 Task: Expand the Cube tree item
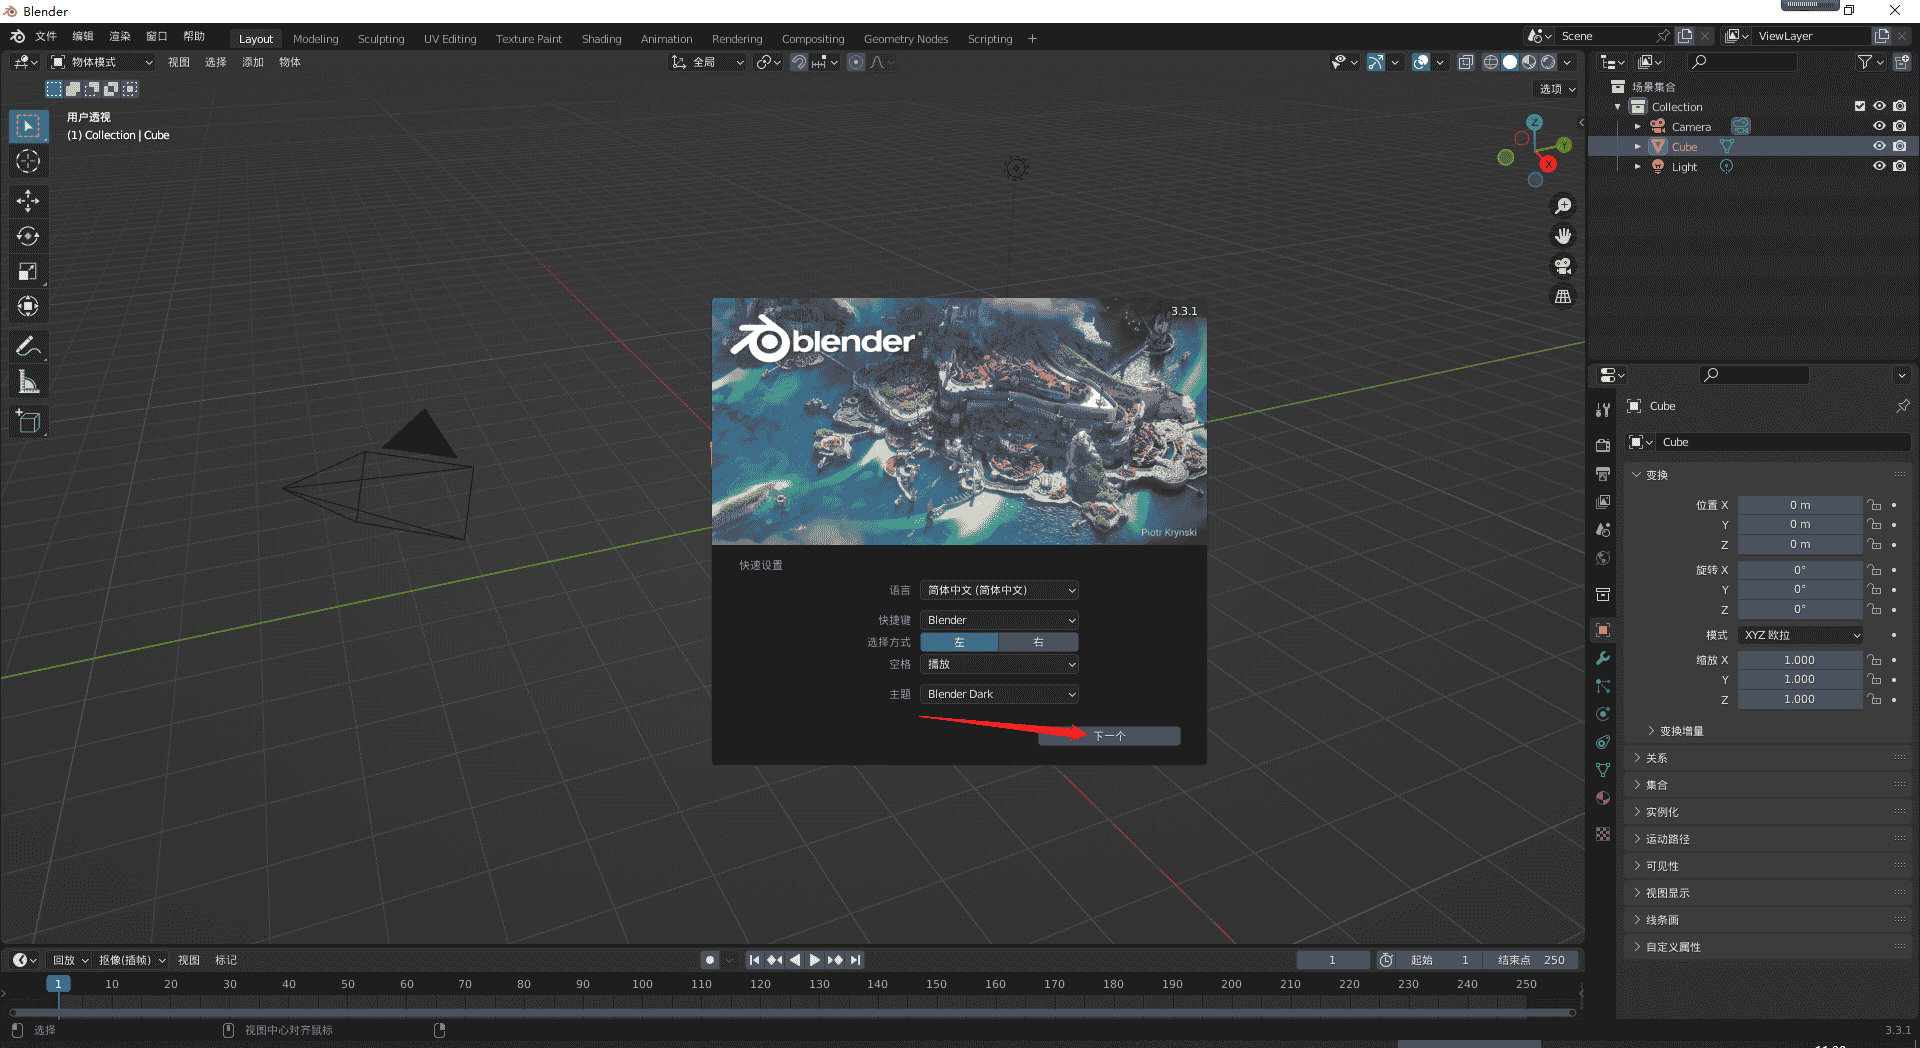pyautogui.click(x=1637, y=146)
